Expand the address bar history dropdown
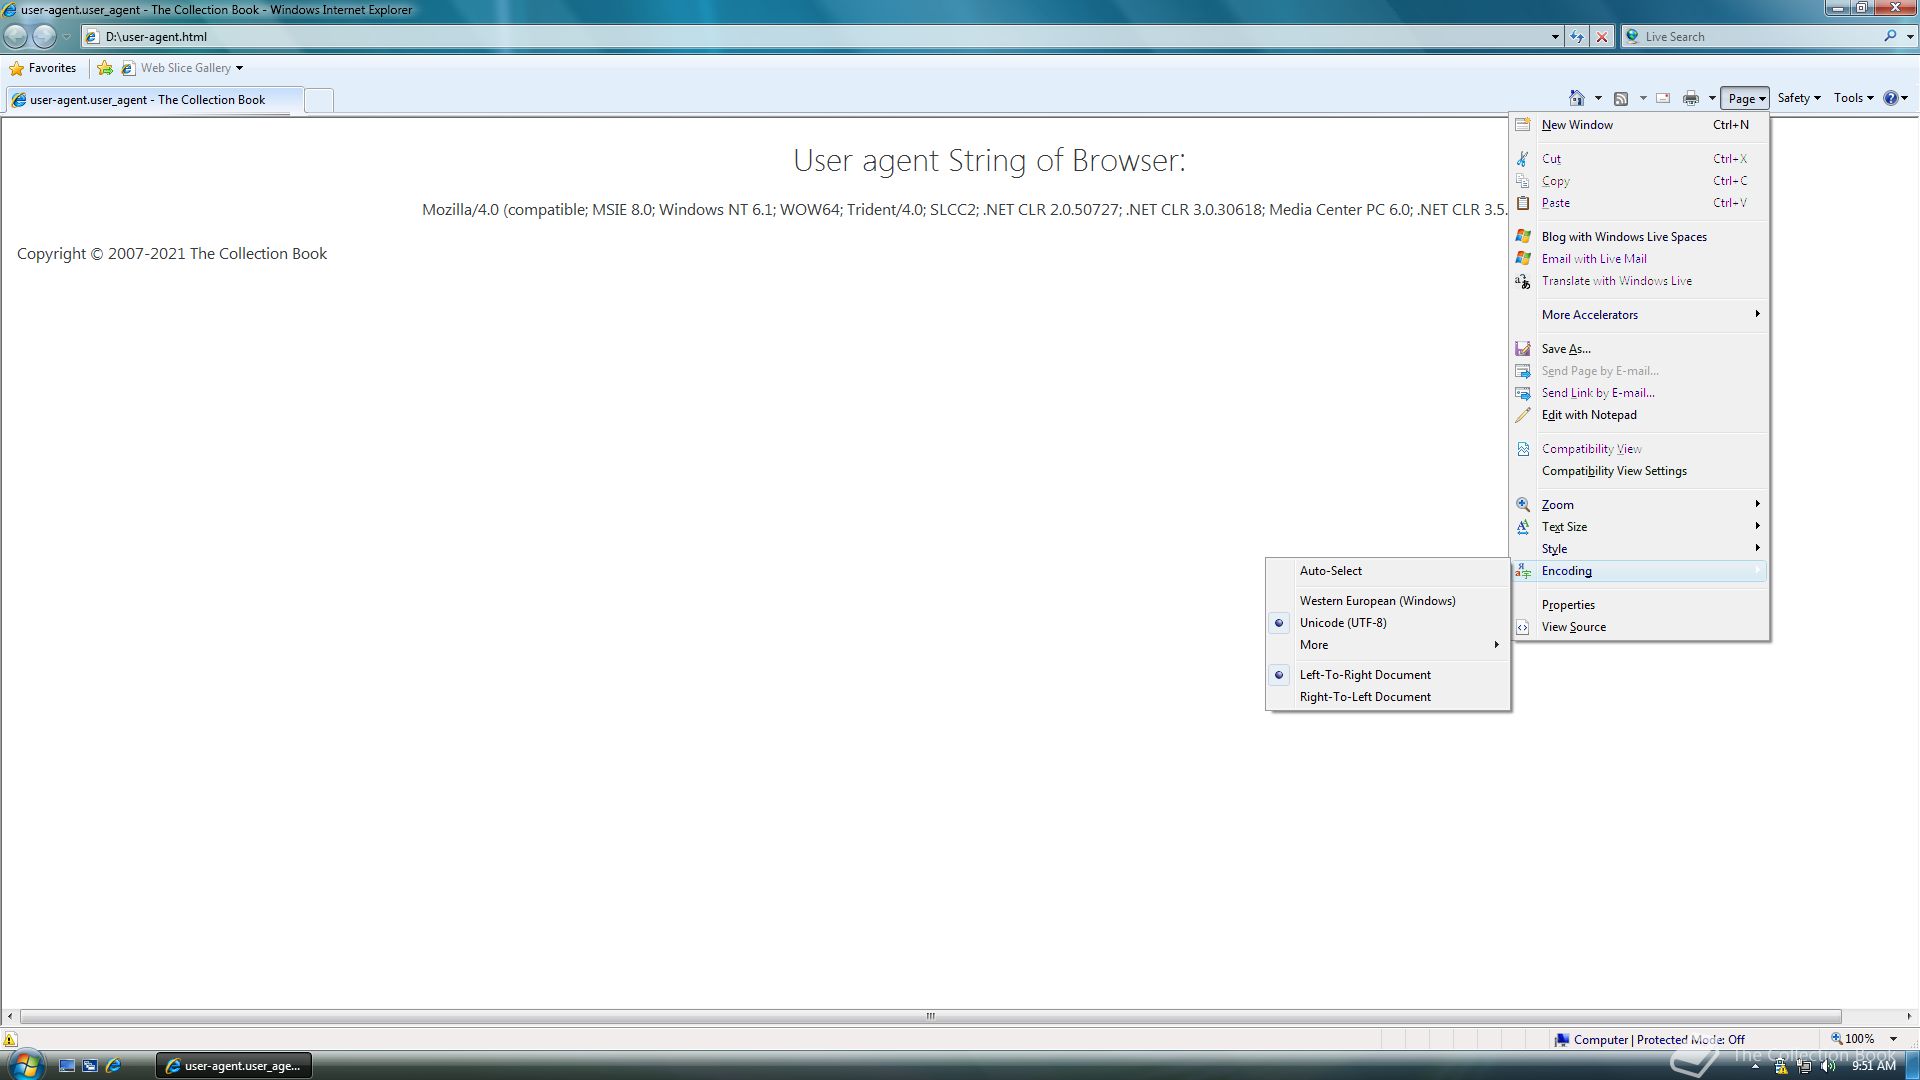 1555,37
